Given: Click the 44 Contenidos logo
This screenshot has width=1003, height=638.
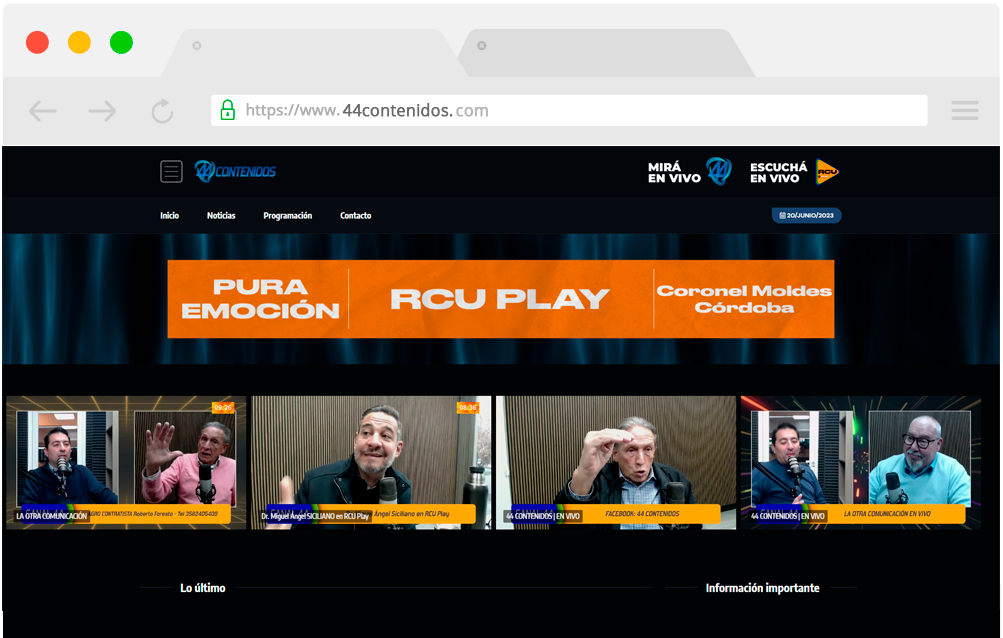Looking at the screenshot, I should pos(236,171).
